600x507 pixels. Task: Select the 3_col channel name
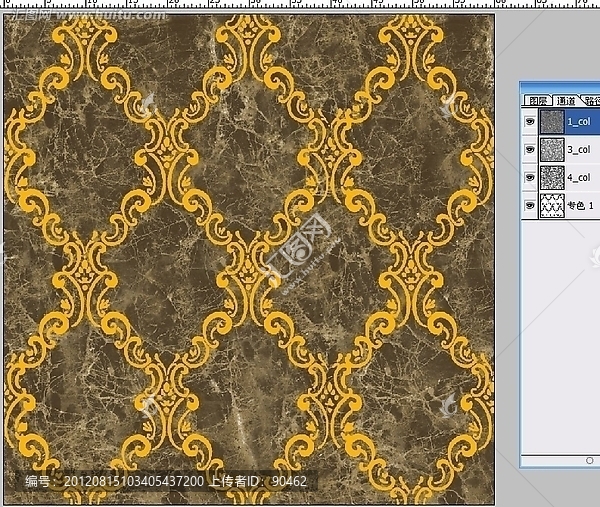pos(579,150)
